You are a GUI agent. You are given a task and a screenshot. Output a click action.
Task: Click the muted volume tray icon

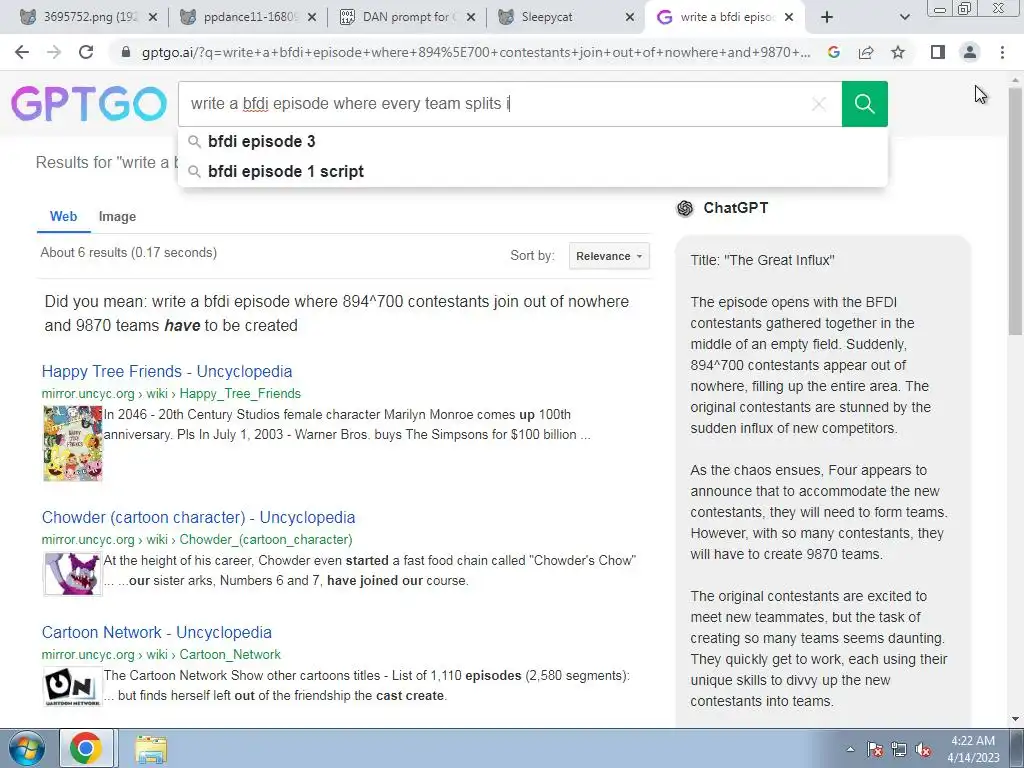[923, 749]
